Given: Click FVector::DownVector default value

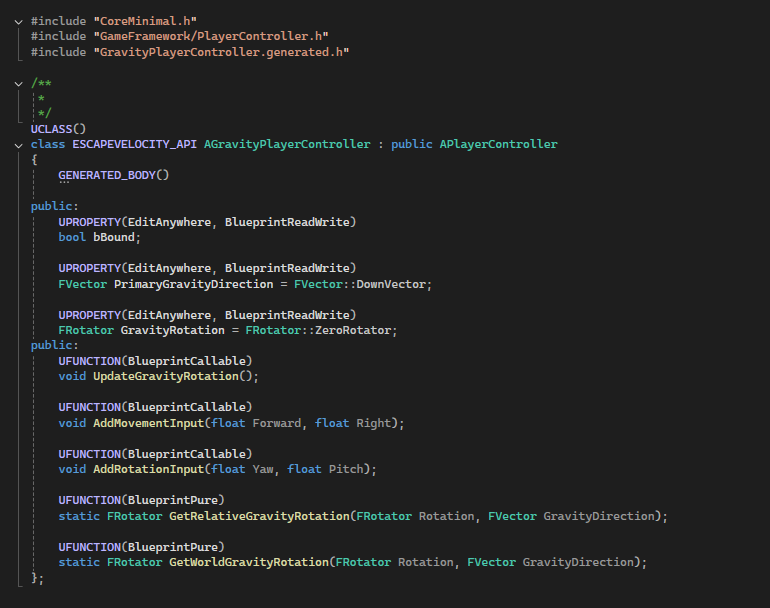Looking at the screenshot, I should [x=360, y=284].
